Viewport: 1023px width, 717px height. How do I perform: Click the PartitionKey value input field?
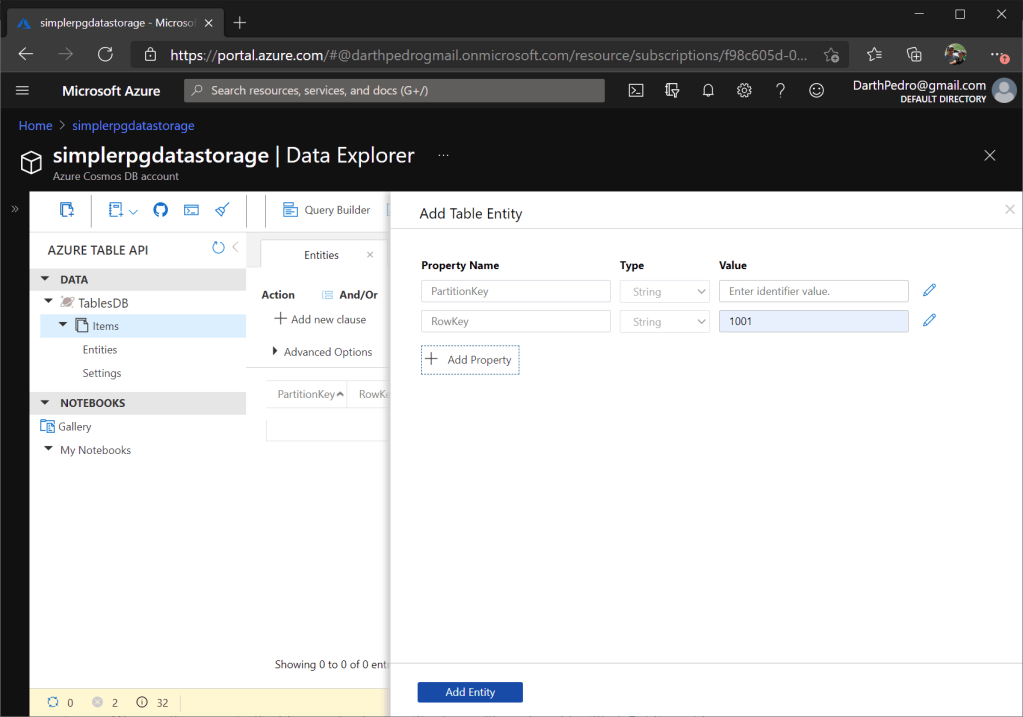(x=813, y=291)
